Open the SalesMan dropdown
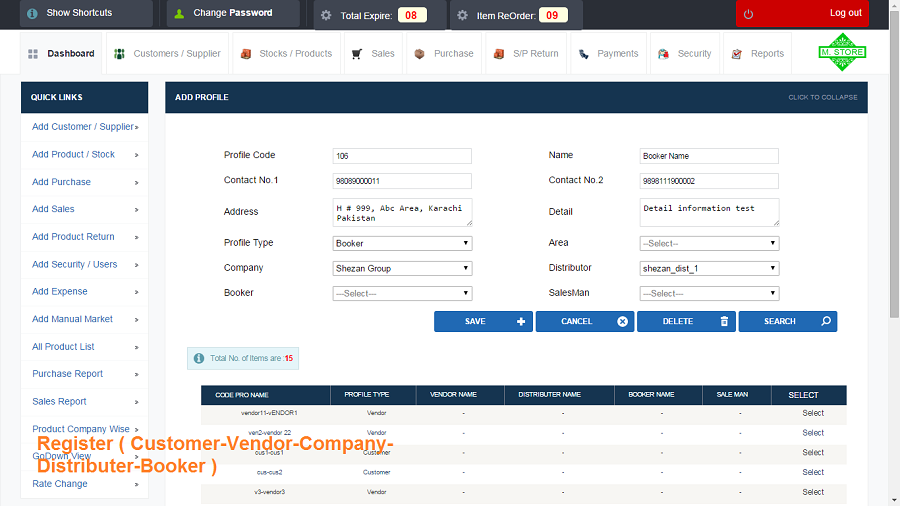 [x=709, y=293]
